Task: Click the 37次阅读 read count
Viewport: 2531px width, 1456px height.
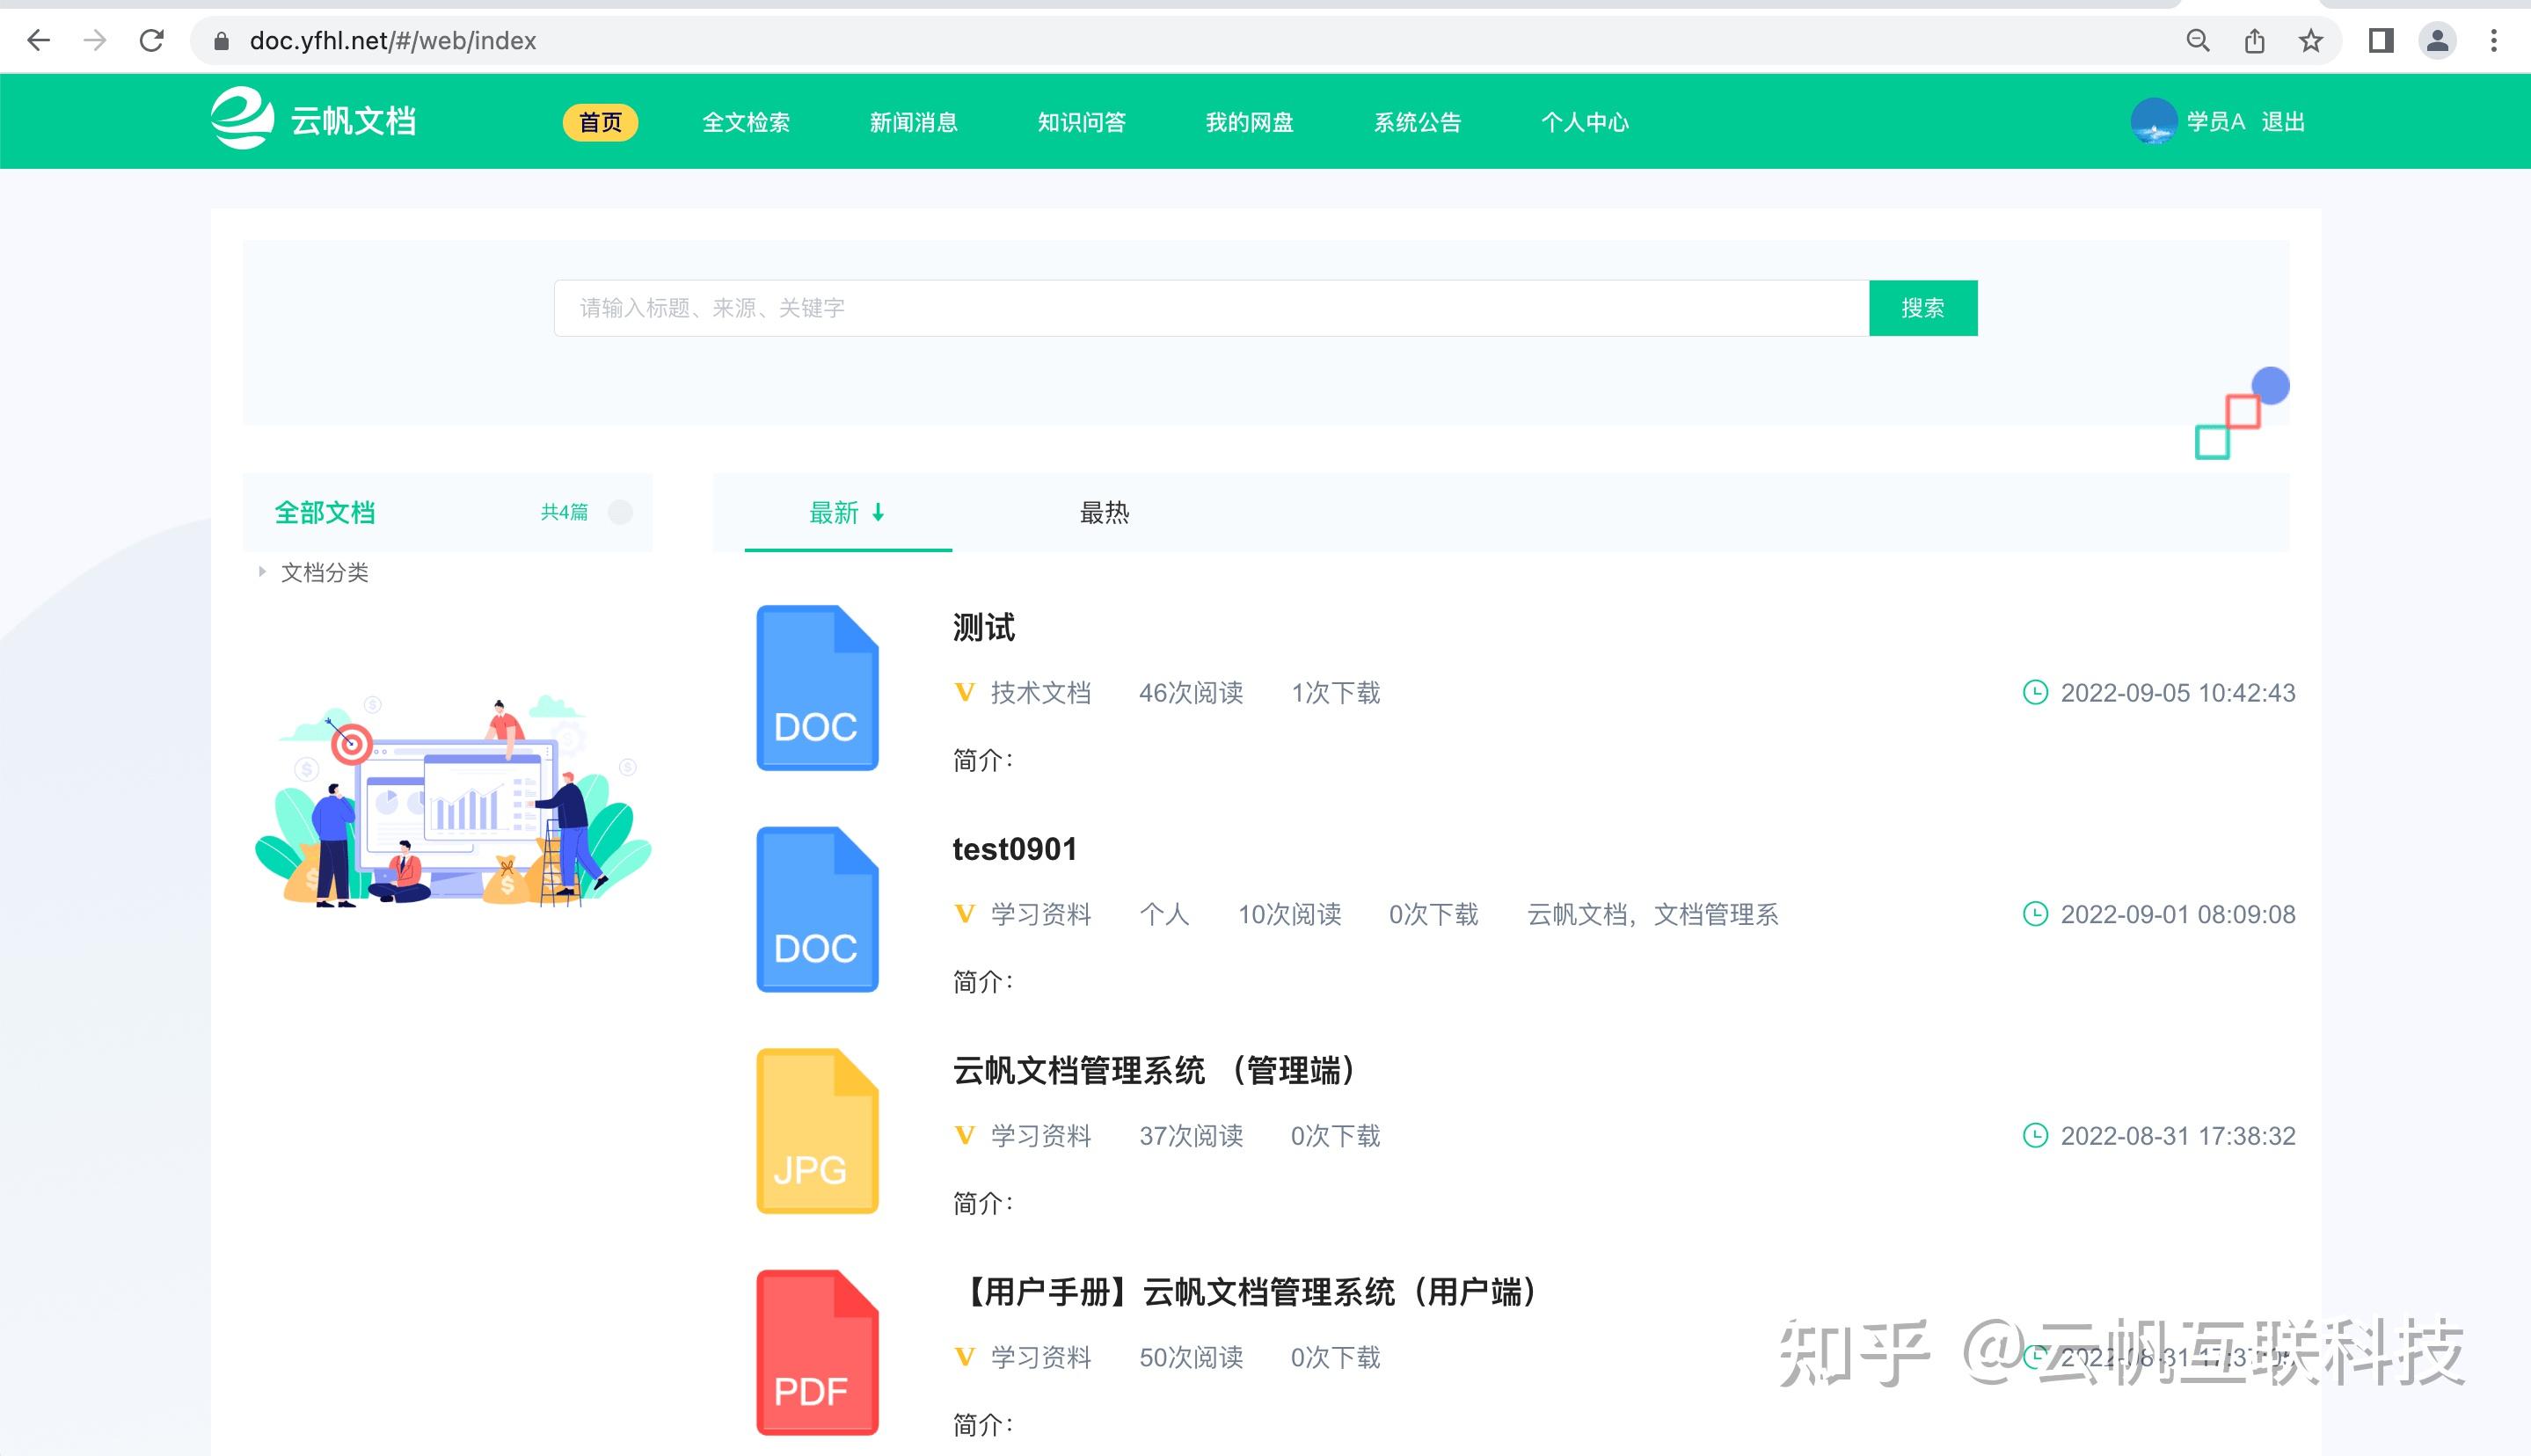Action: coord(1191,1135)
